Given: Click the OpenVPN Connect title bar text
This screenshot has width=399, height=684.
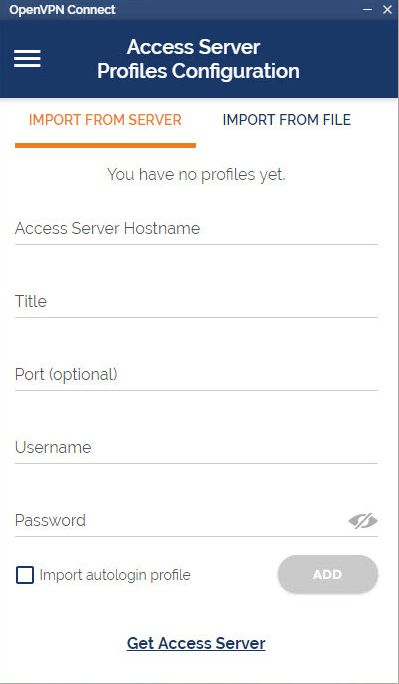Looking at the screenshot, I should point(62,10).
